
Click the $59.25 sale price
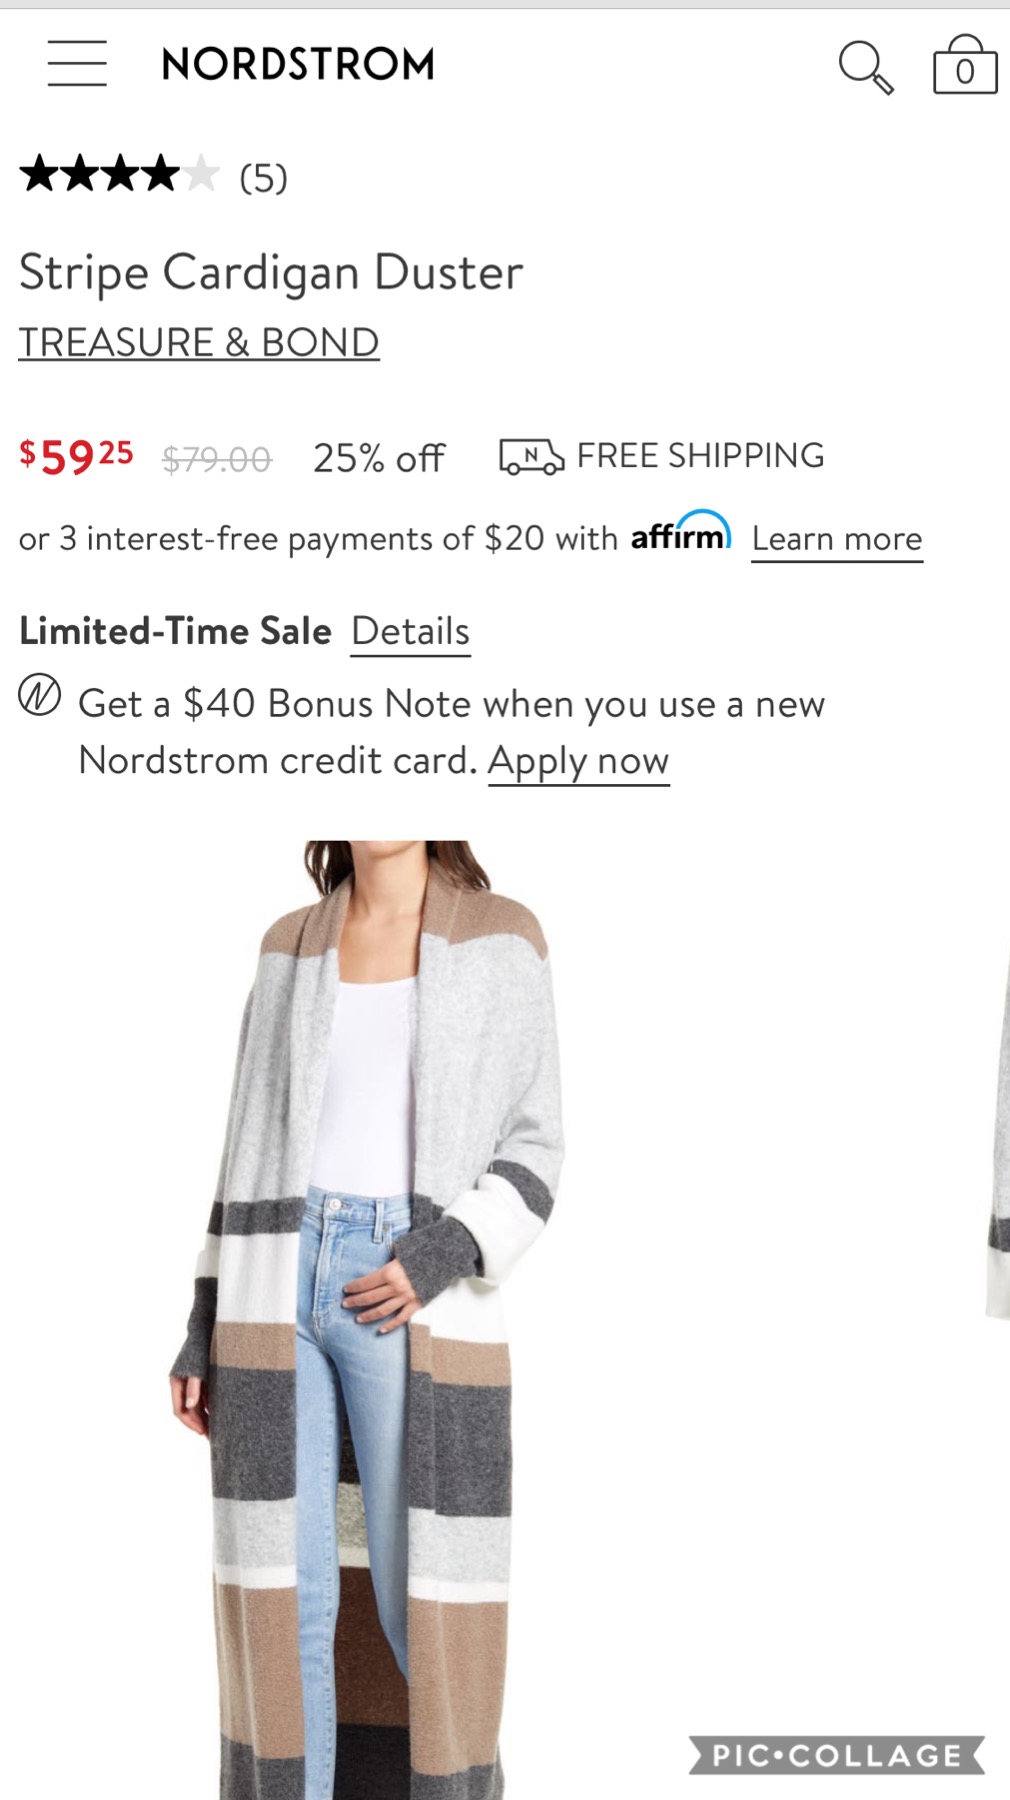pos(76,457)
